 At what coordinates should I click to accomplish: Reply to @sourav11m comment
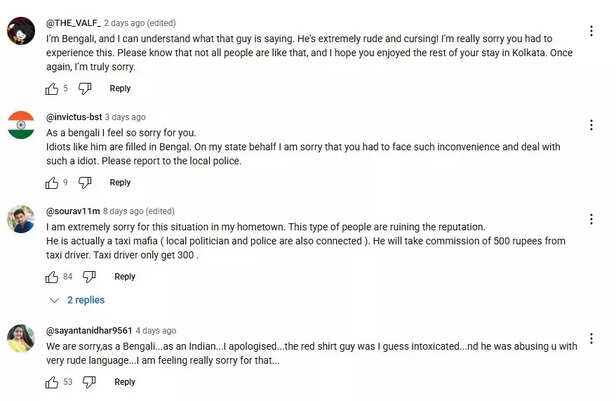point(125,277)
